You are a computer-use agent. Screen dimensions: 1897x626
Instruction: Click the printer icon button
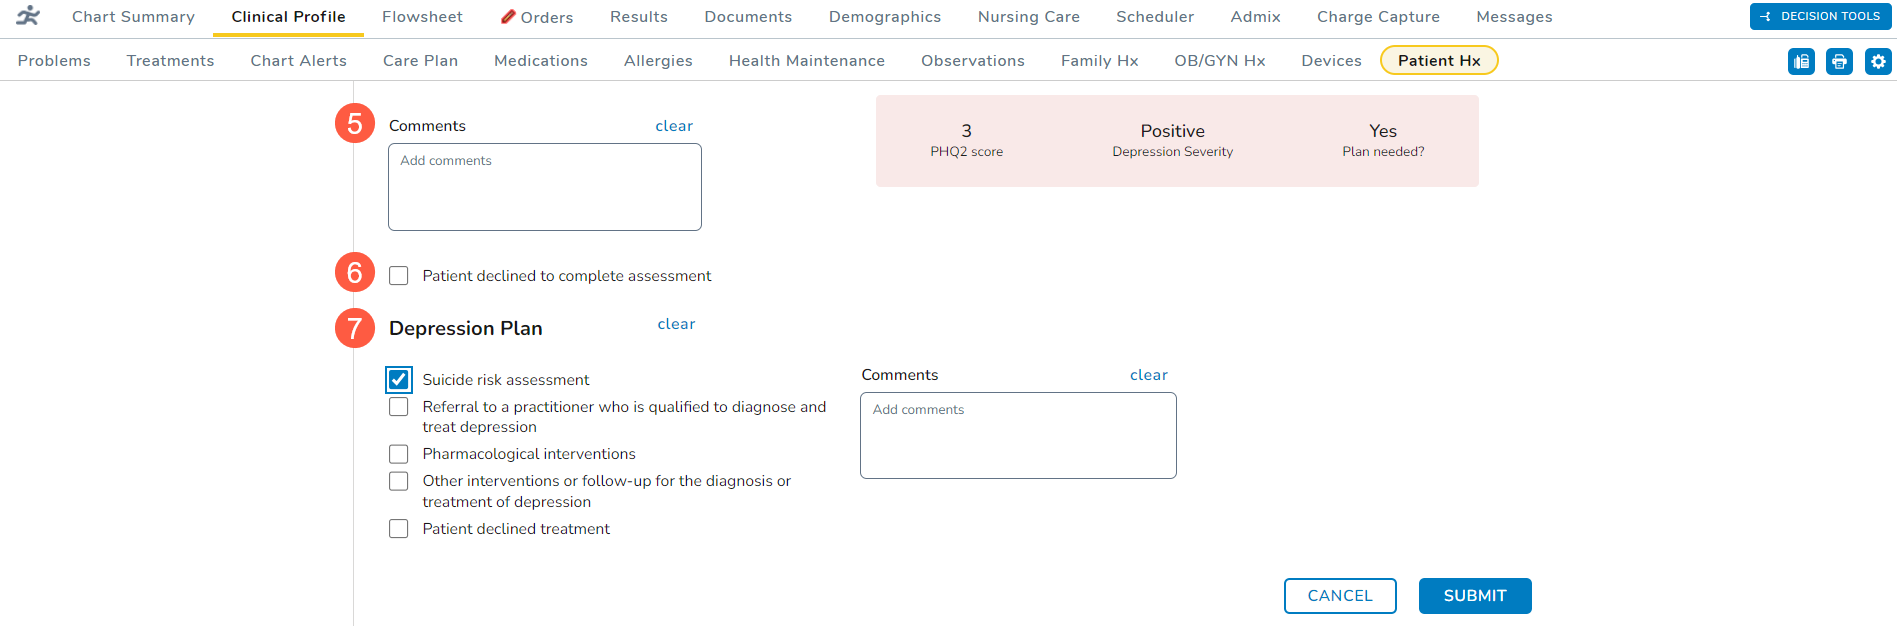[1839, 62]
